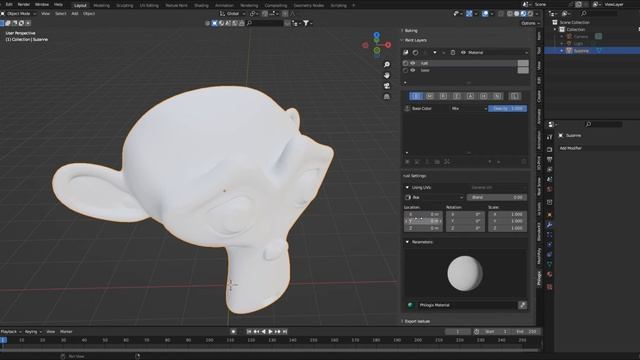The width and height of the screenshot is (640, 360).
Task: Click the last boxed channel button in row
Action: click(515, 96)
